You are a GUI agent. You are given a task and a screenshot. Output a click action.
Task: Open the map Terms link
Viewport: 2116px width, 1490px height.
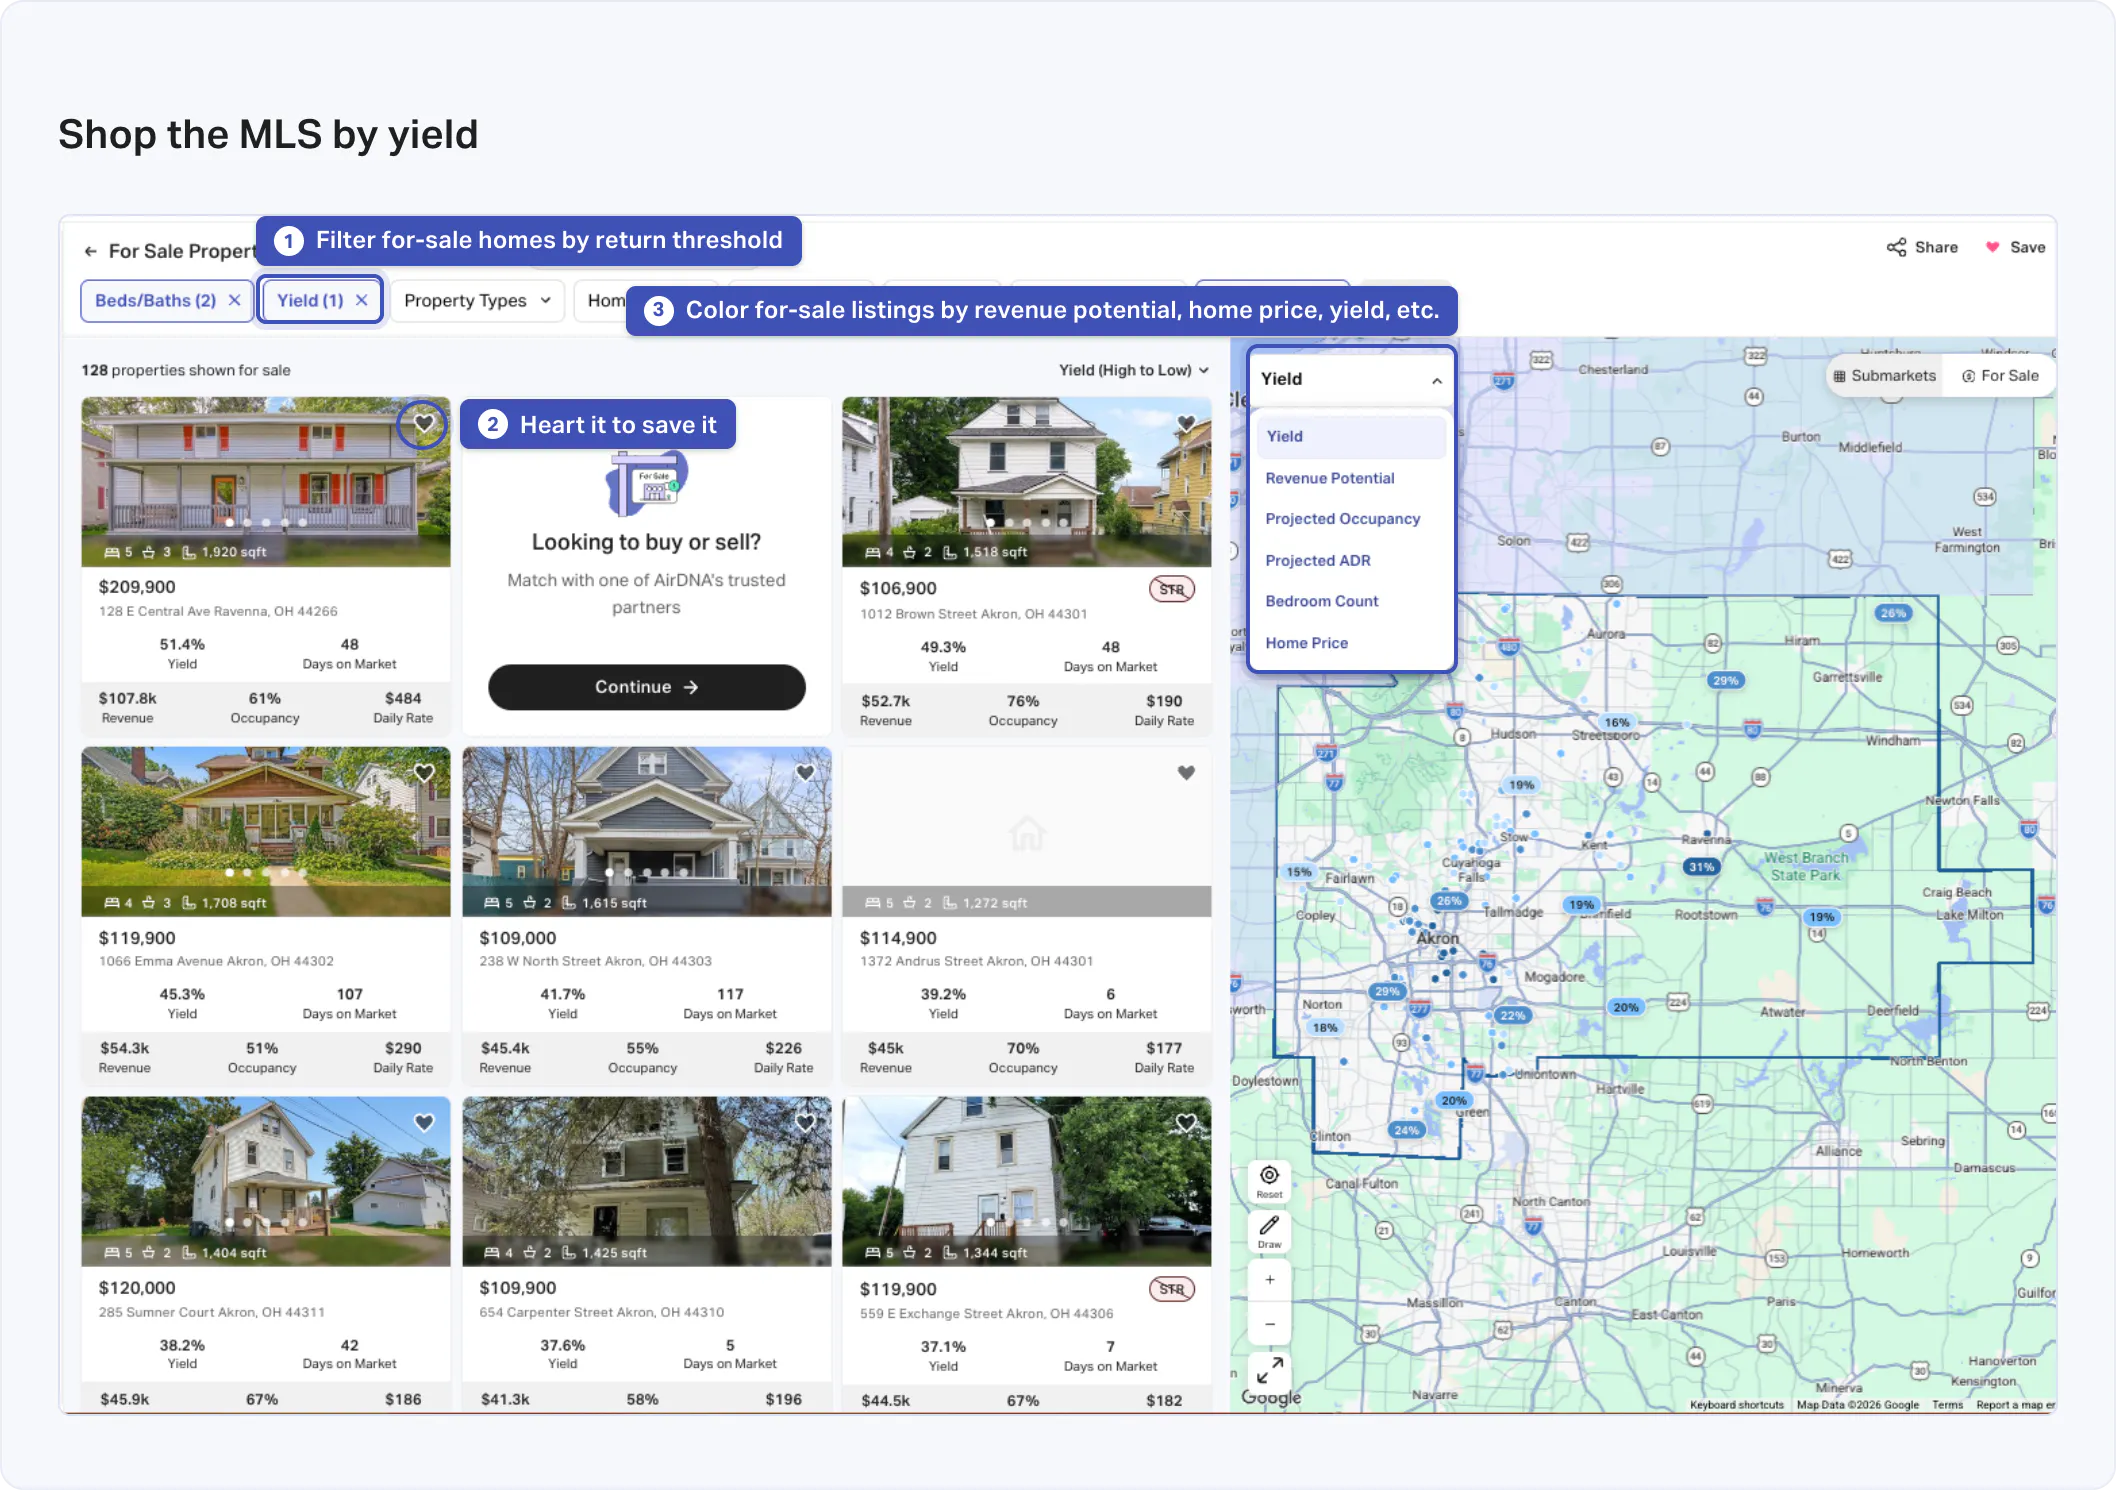click(1947, 1405)
